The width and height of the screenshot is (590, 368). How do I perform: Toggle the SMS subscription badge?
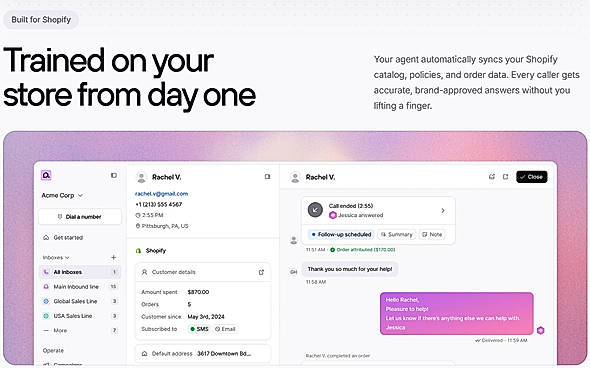pyautogui.click(x=199, y=329)
